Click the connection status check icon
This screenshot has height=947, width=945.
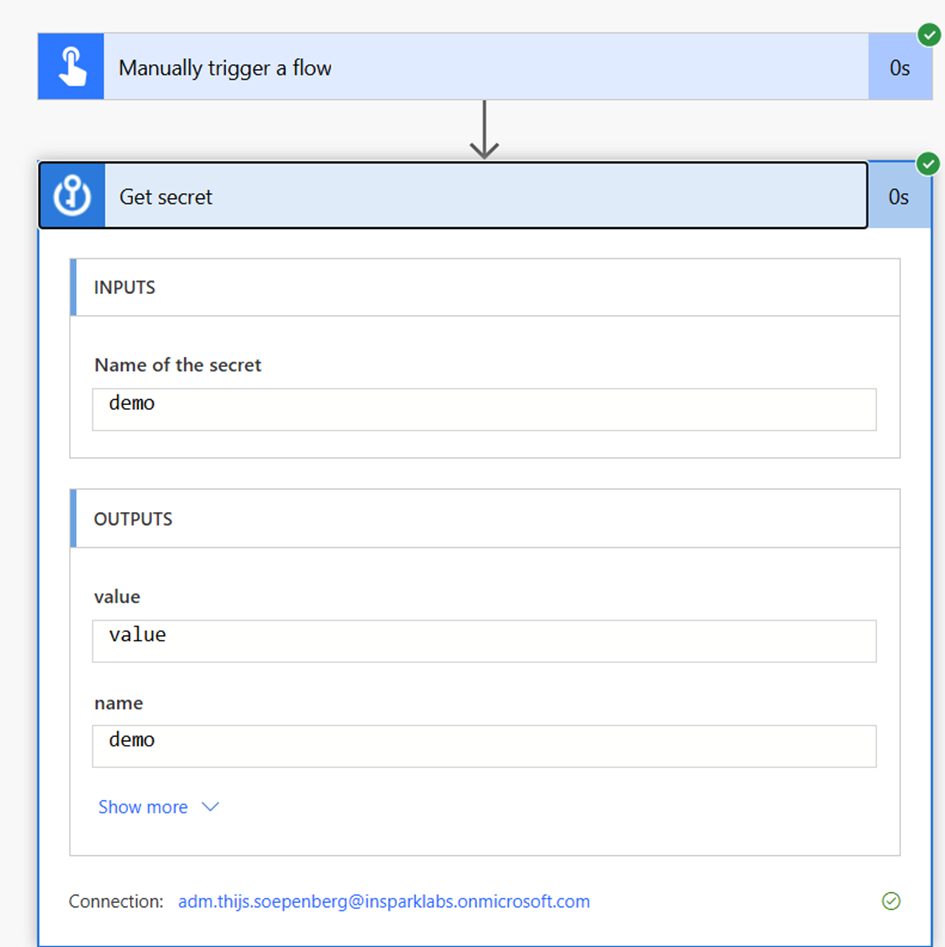coord(891,900)
